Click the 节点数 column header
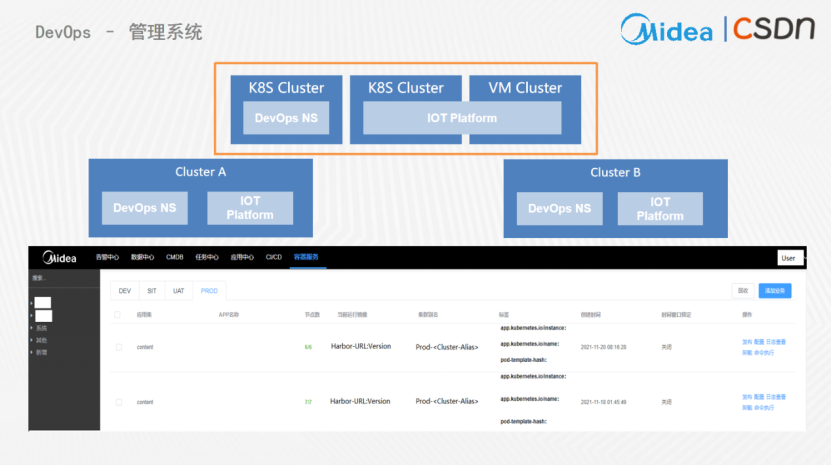The image size is (831, 465). [x=312, y=315]
